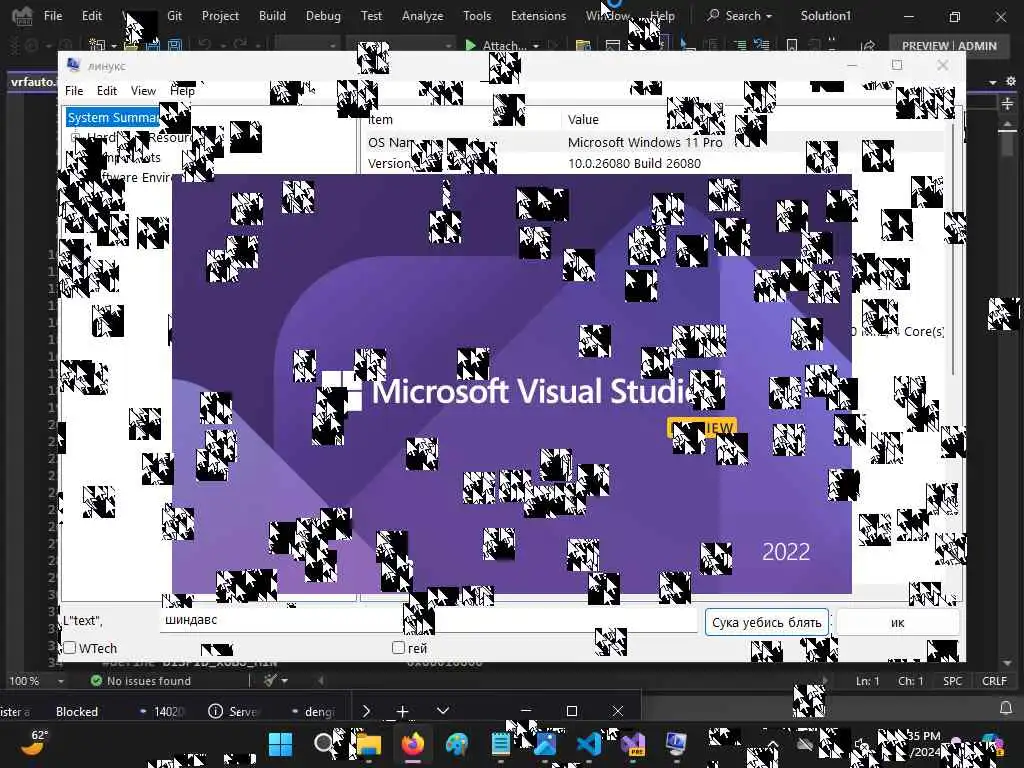This screenshot has height=768, width=1024.
Task: Click the green Attach start arrow
Action: pos(470,45)
